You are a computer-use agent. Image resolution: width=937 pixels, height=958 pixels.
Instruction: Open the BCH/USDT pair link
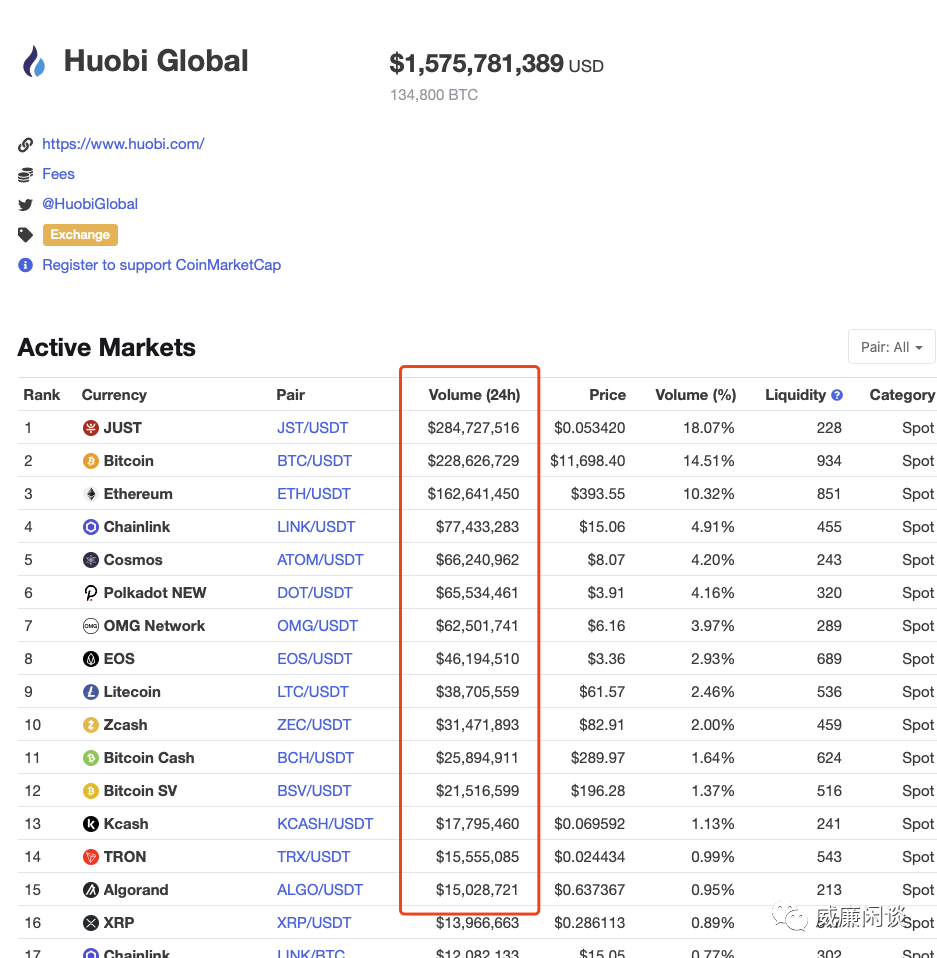(315, 758)
